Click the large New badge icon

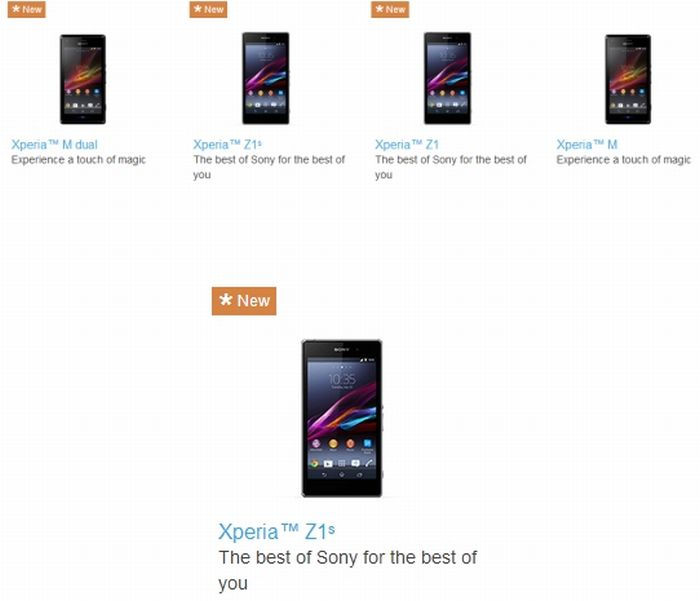coord(244,301)
